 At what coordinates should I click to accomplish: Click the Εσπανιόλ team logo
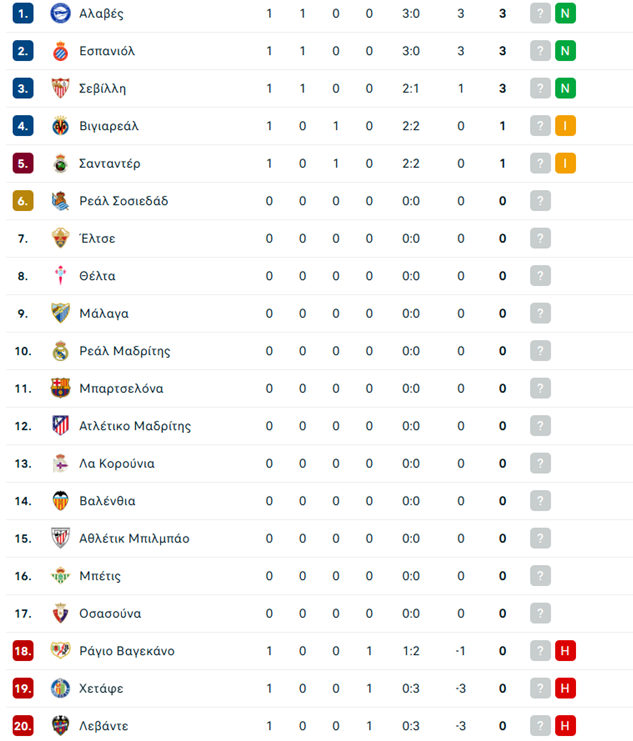(x=61, y=51)
